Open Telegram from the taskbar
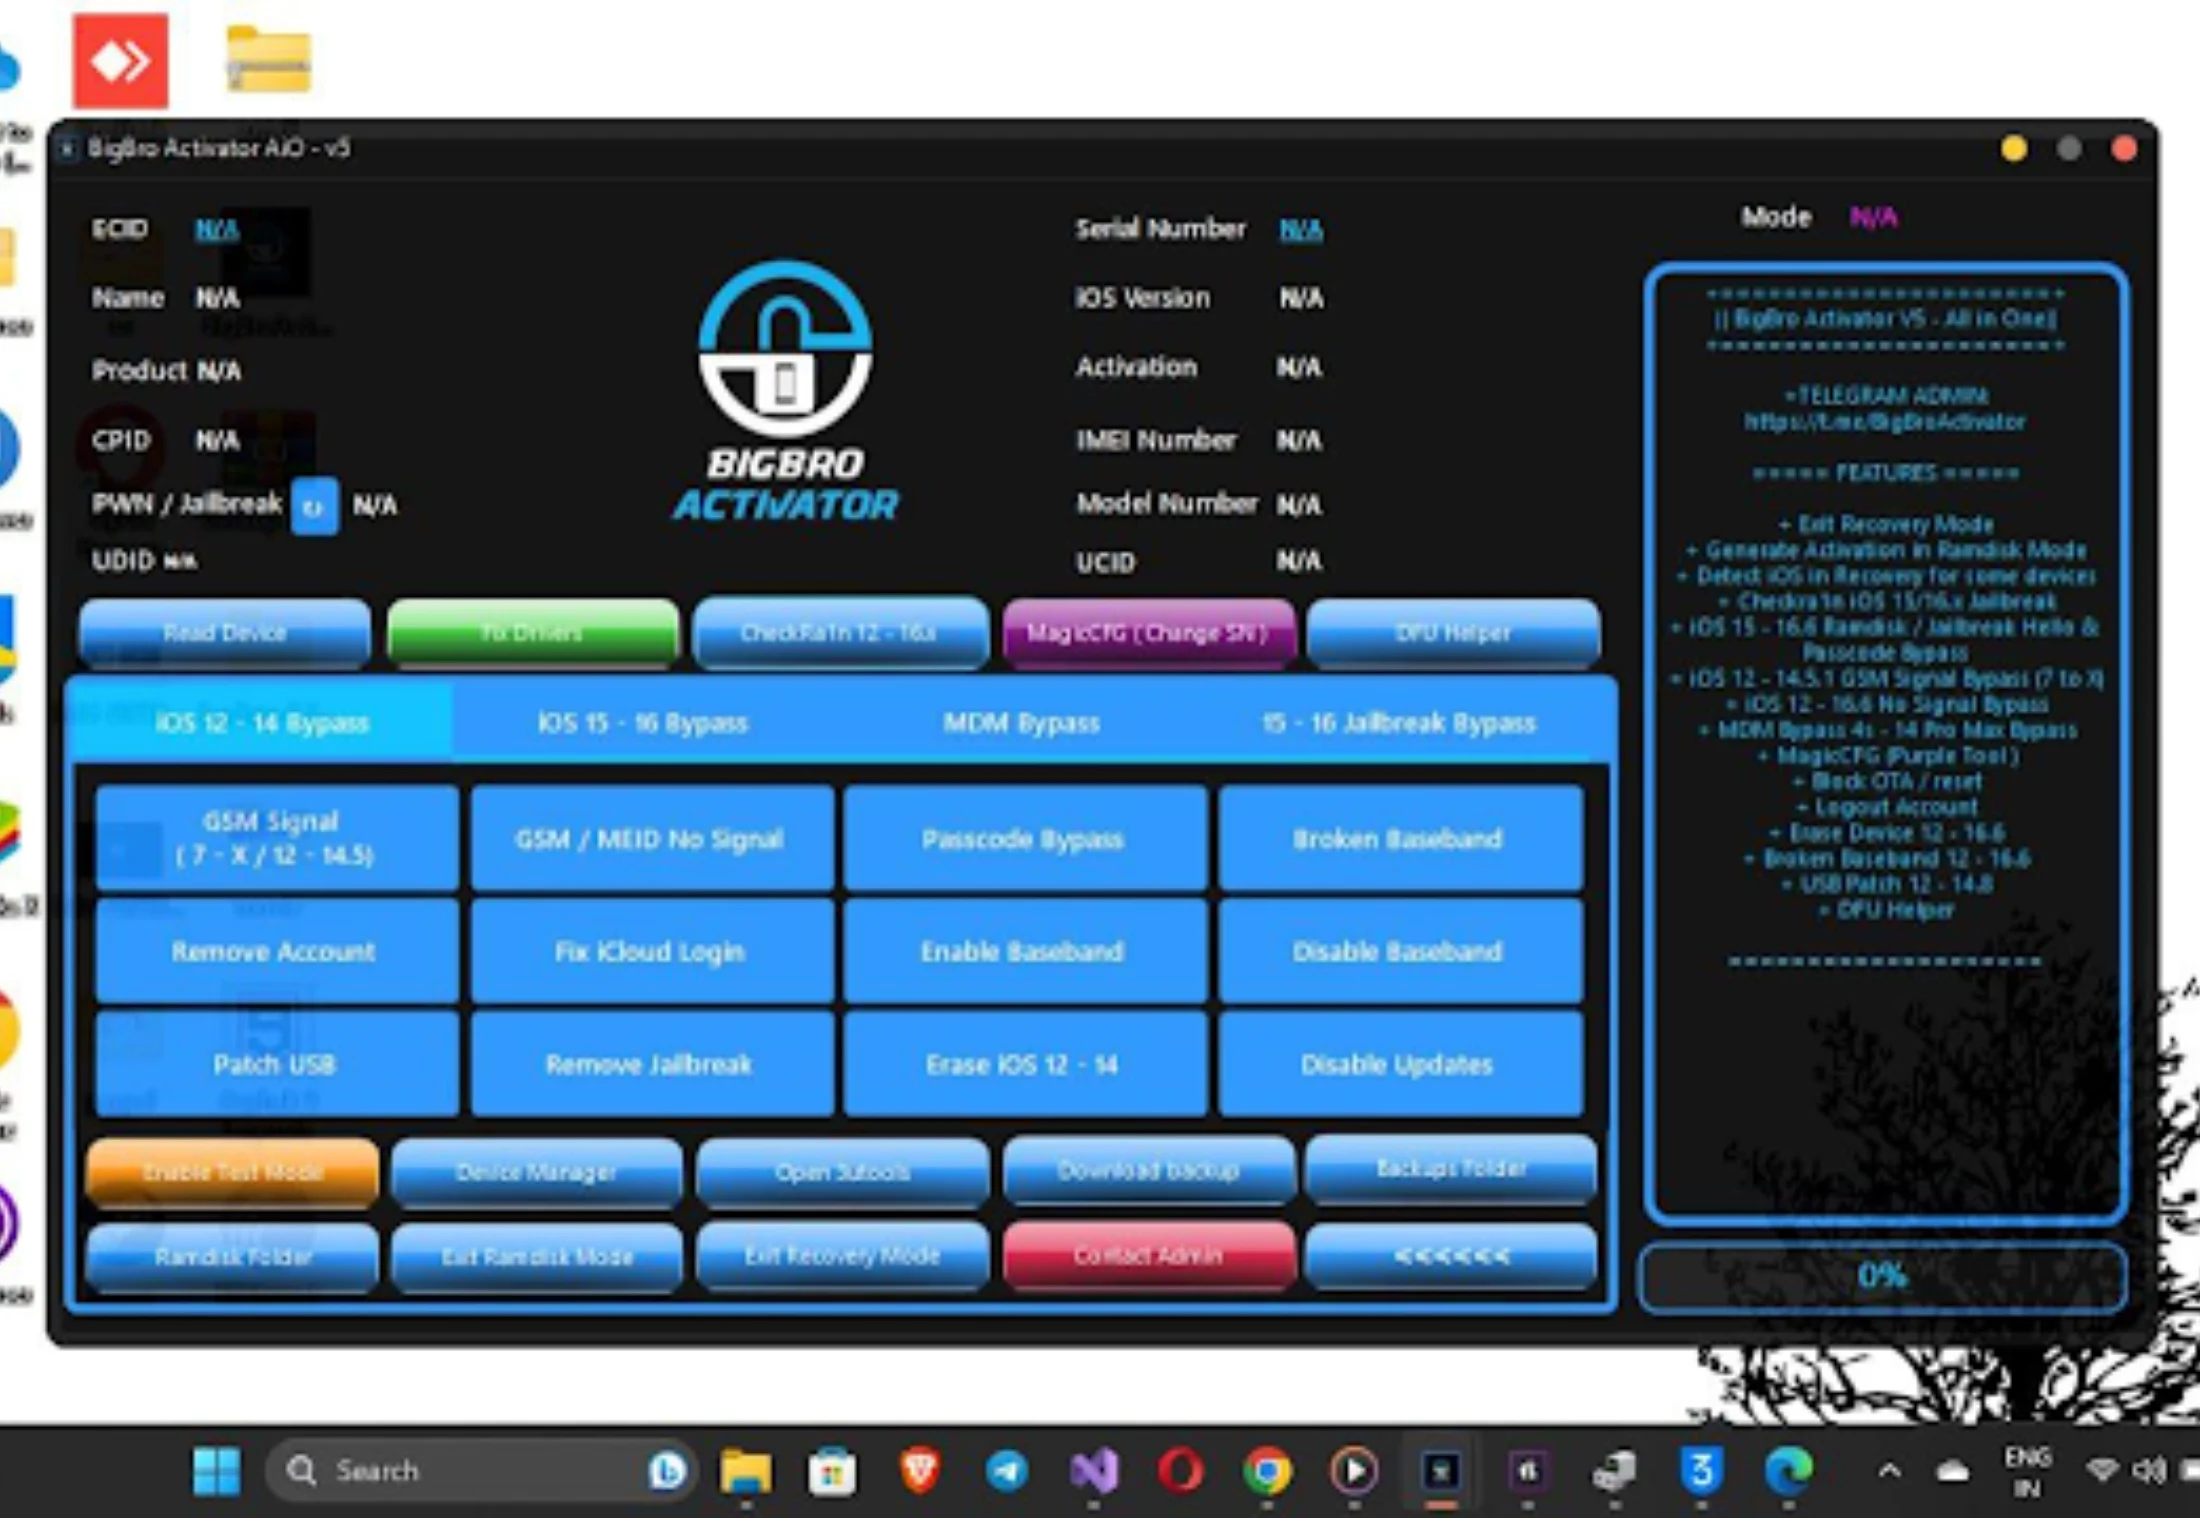This screenshot has height=1518, width=2200. coord(1006,1470)
